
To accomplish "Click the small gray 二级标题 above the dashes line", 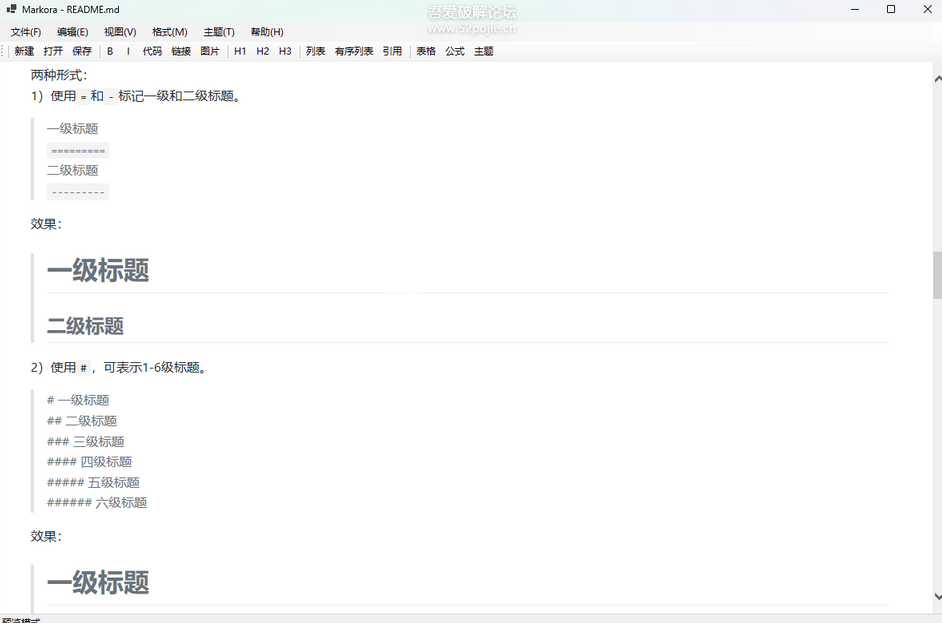I will point(73,170).
